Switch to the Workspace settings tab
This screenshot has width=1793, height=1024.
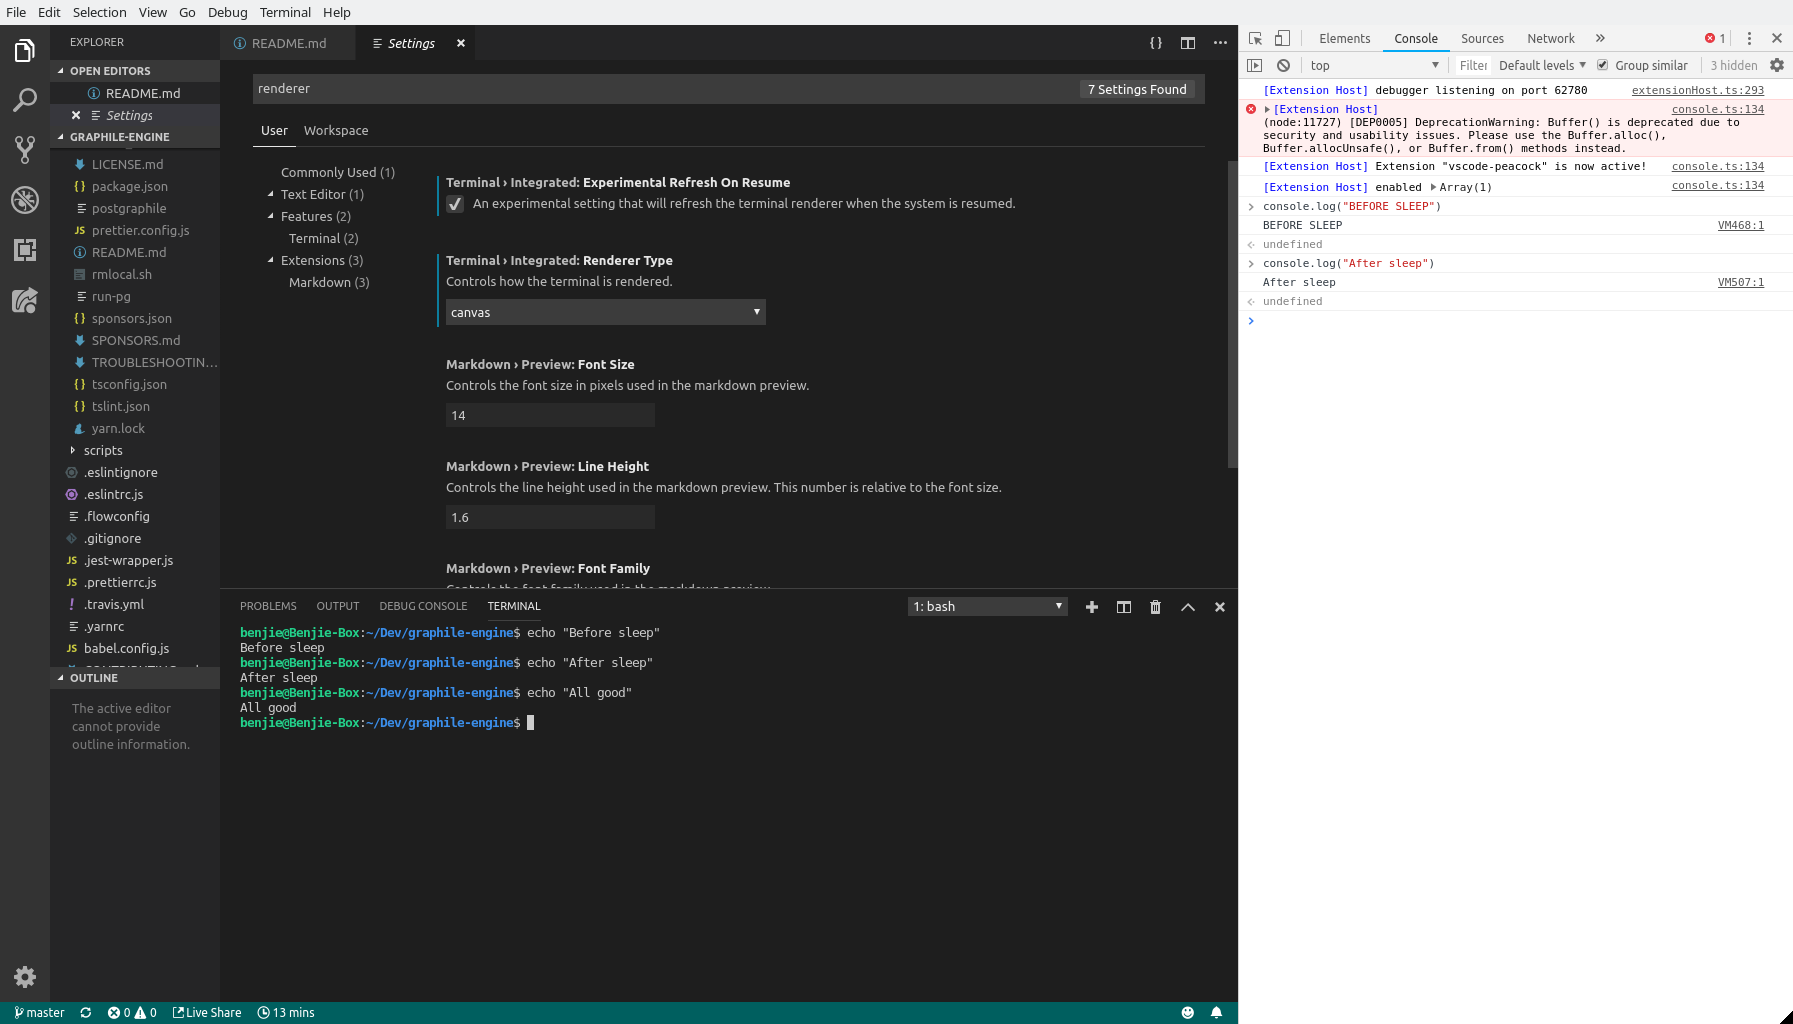(x=336, y=131)
